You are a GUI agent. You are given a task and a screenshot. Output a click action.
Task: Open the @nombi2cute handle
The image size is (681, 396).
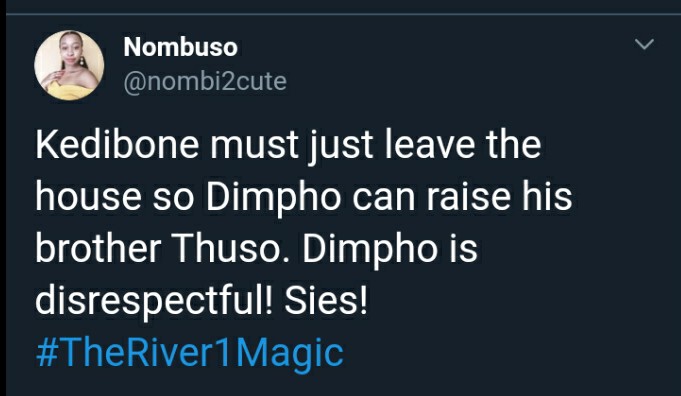tap(205, 82)
